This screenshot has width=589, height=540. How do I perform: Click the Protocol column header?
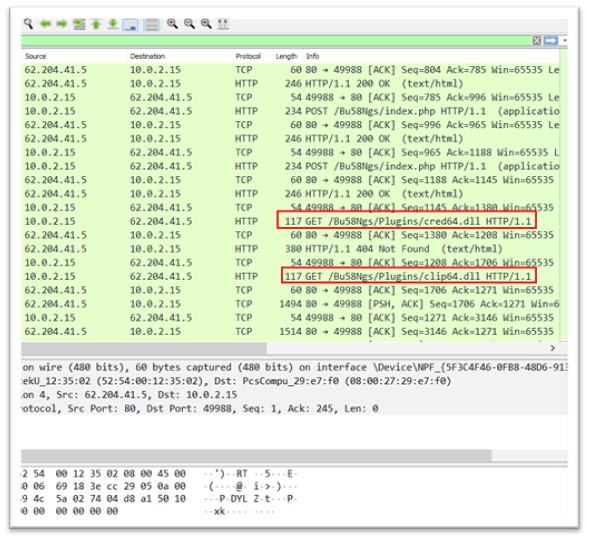248,56
